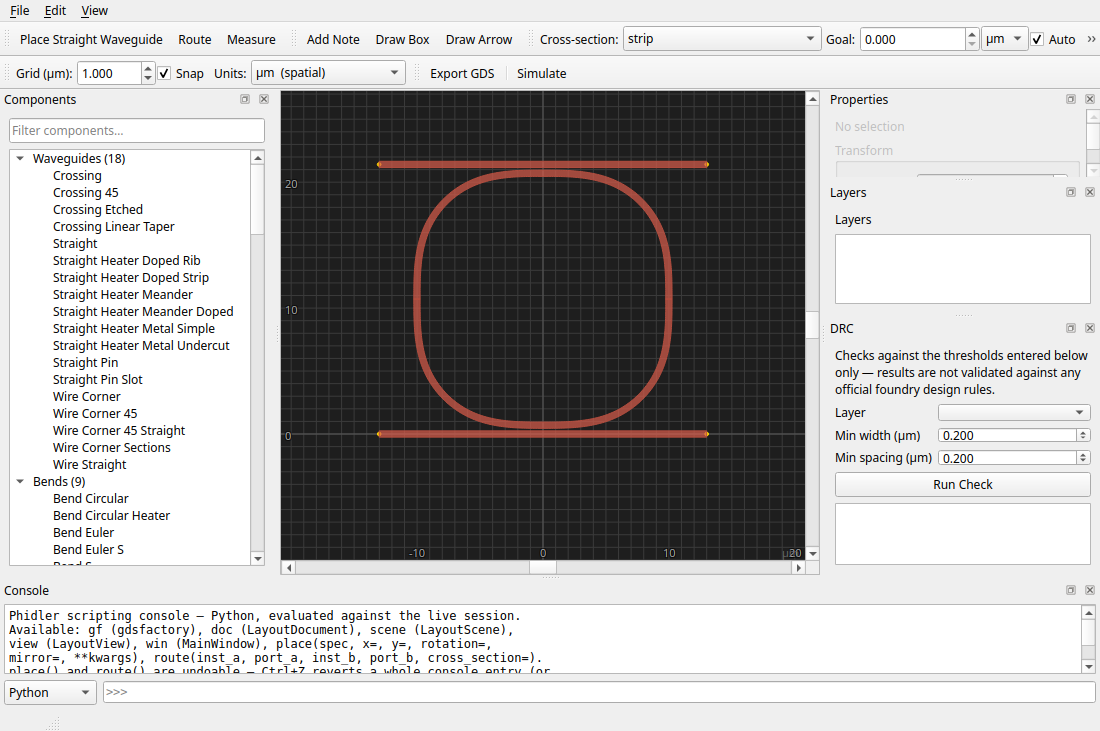
Task: Select the top straight waveguide on canvas
Action: (x=542, y=164)
